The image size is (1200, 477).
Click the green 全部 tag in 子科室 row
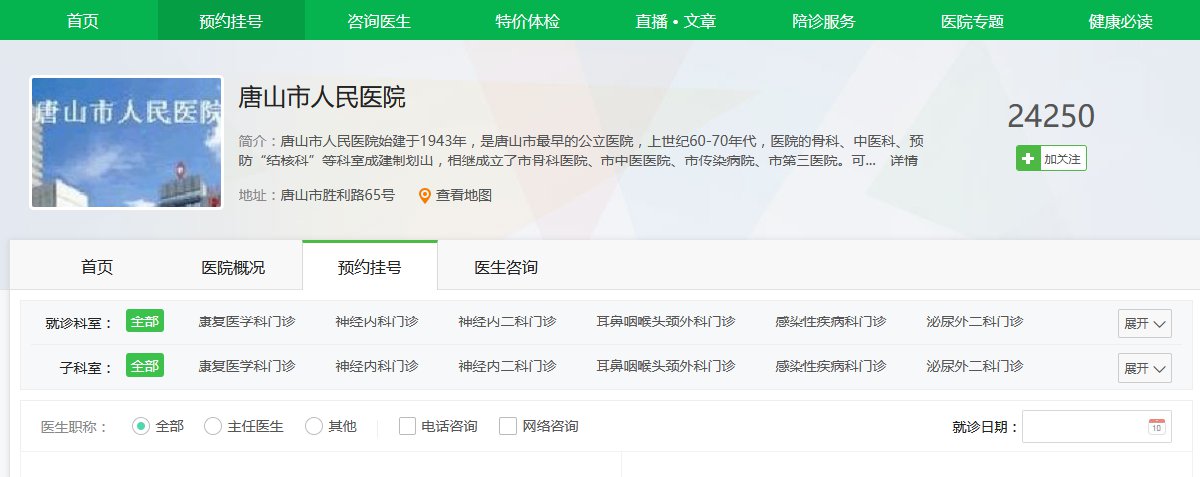145,366
